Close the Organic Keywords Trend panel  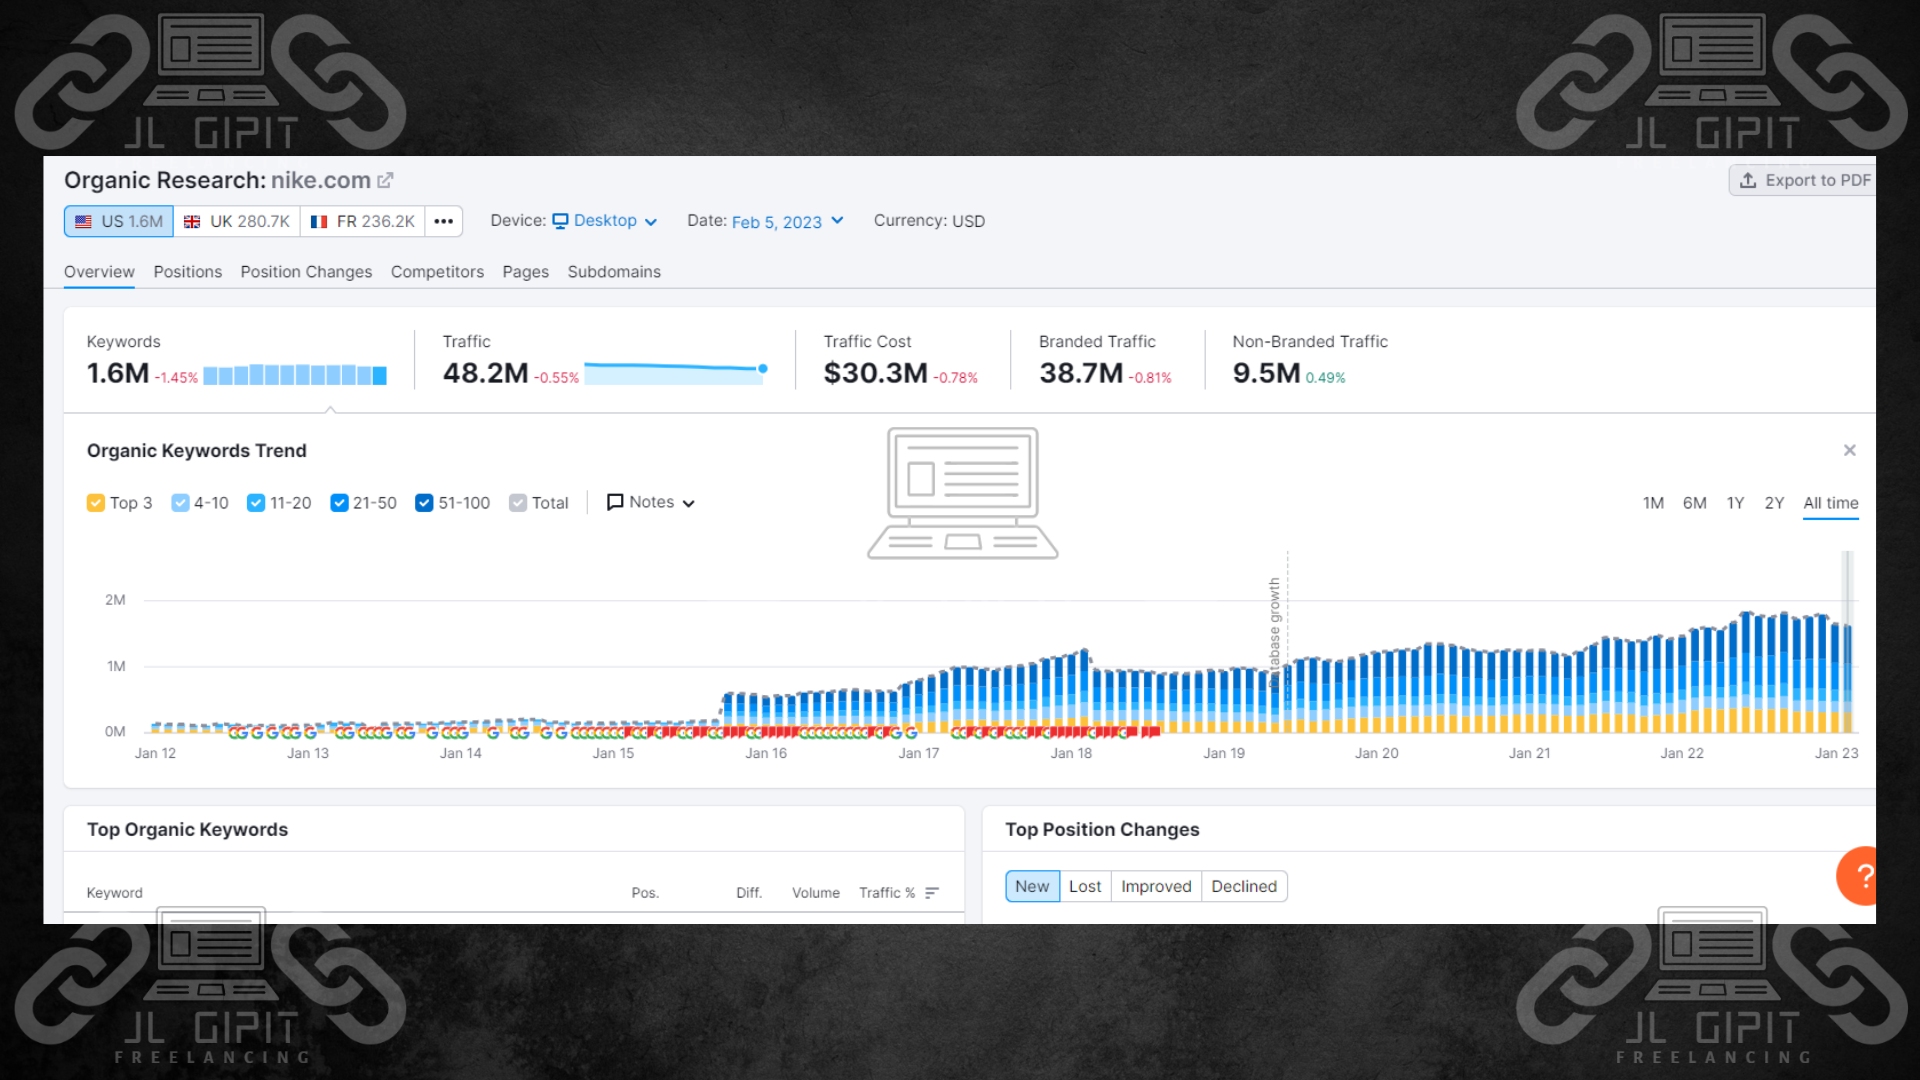point(1849,451)
